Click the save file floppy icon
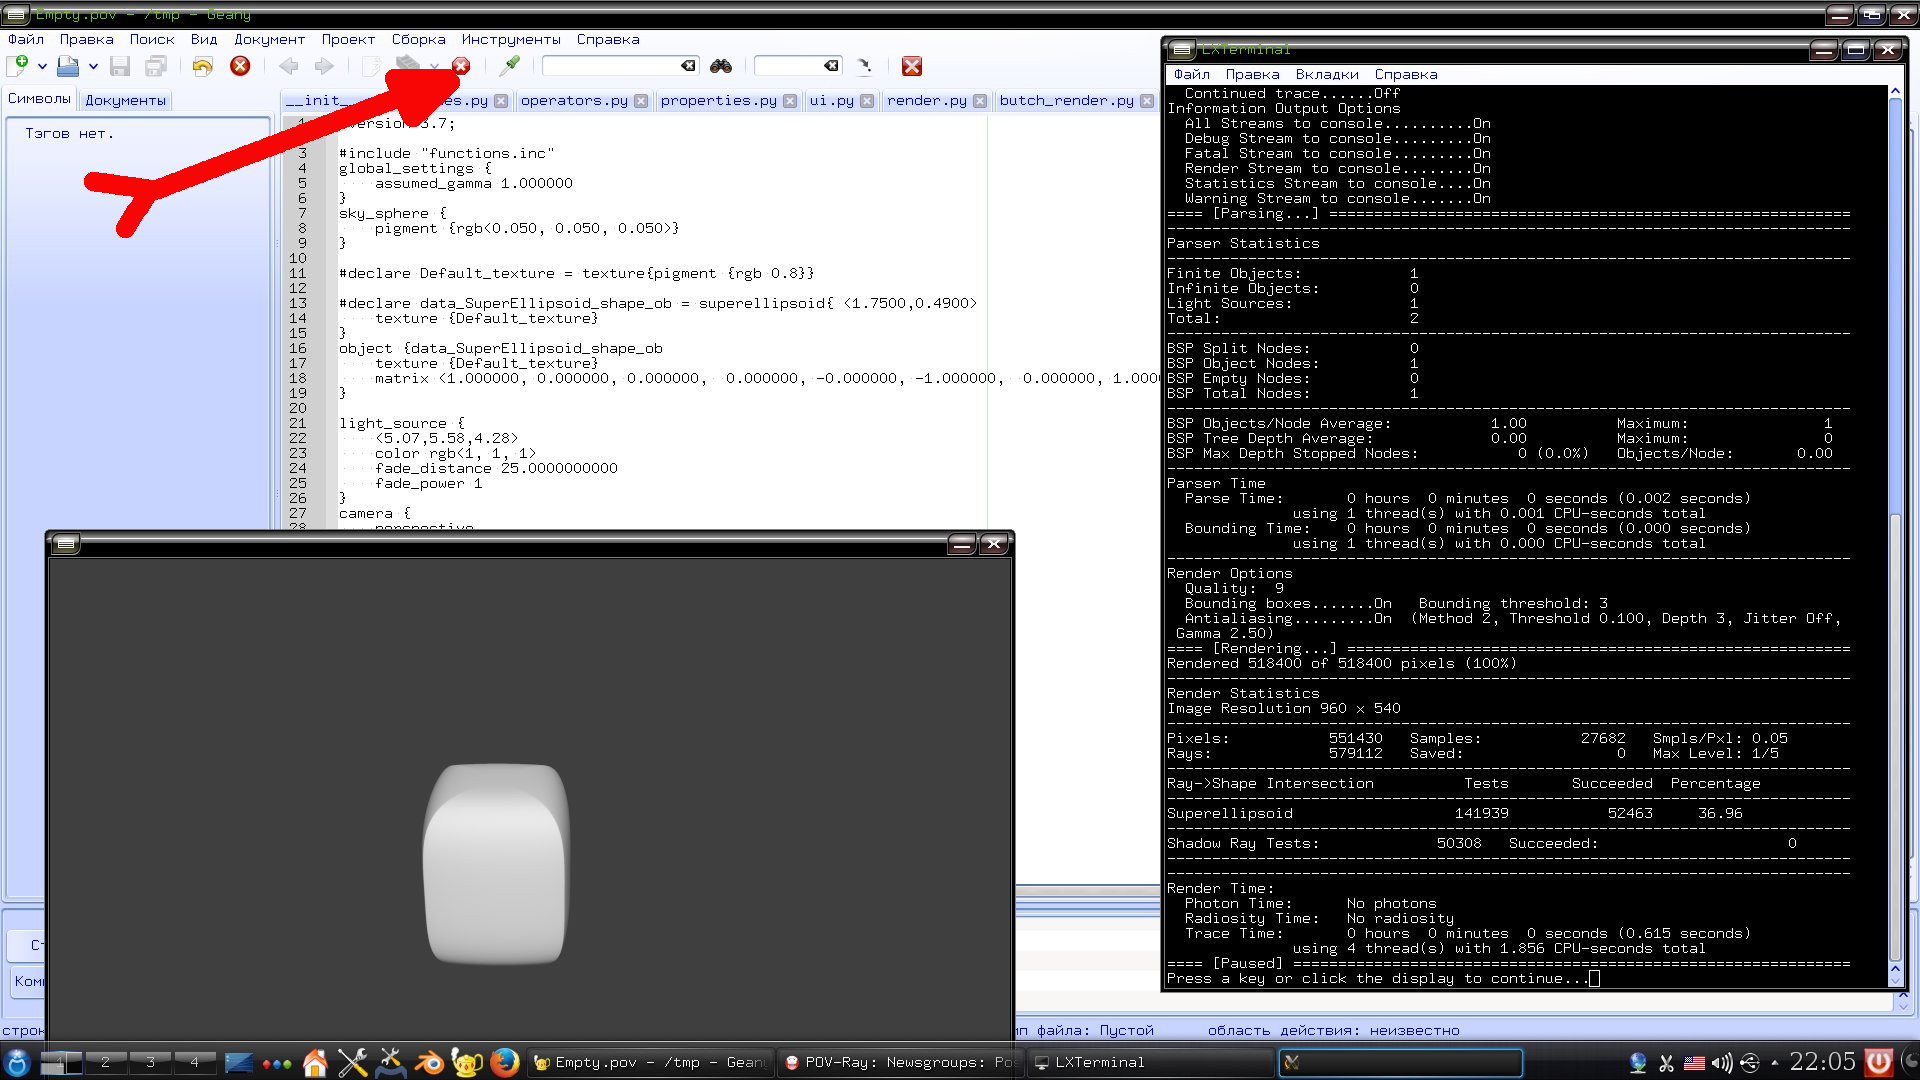 tap(120, 66)
